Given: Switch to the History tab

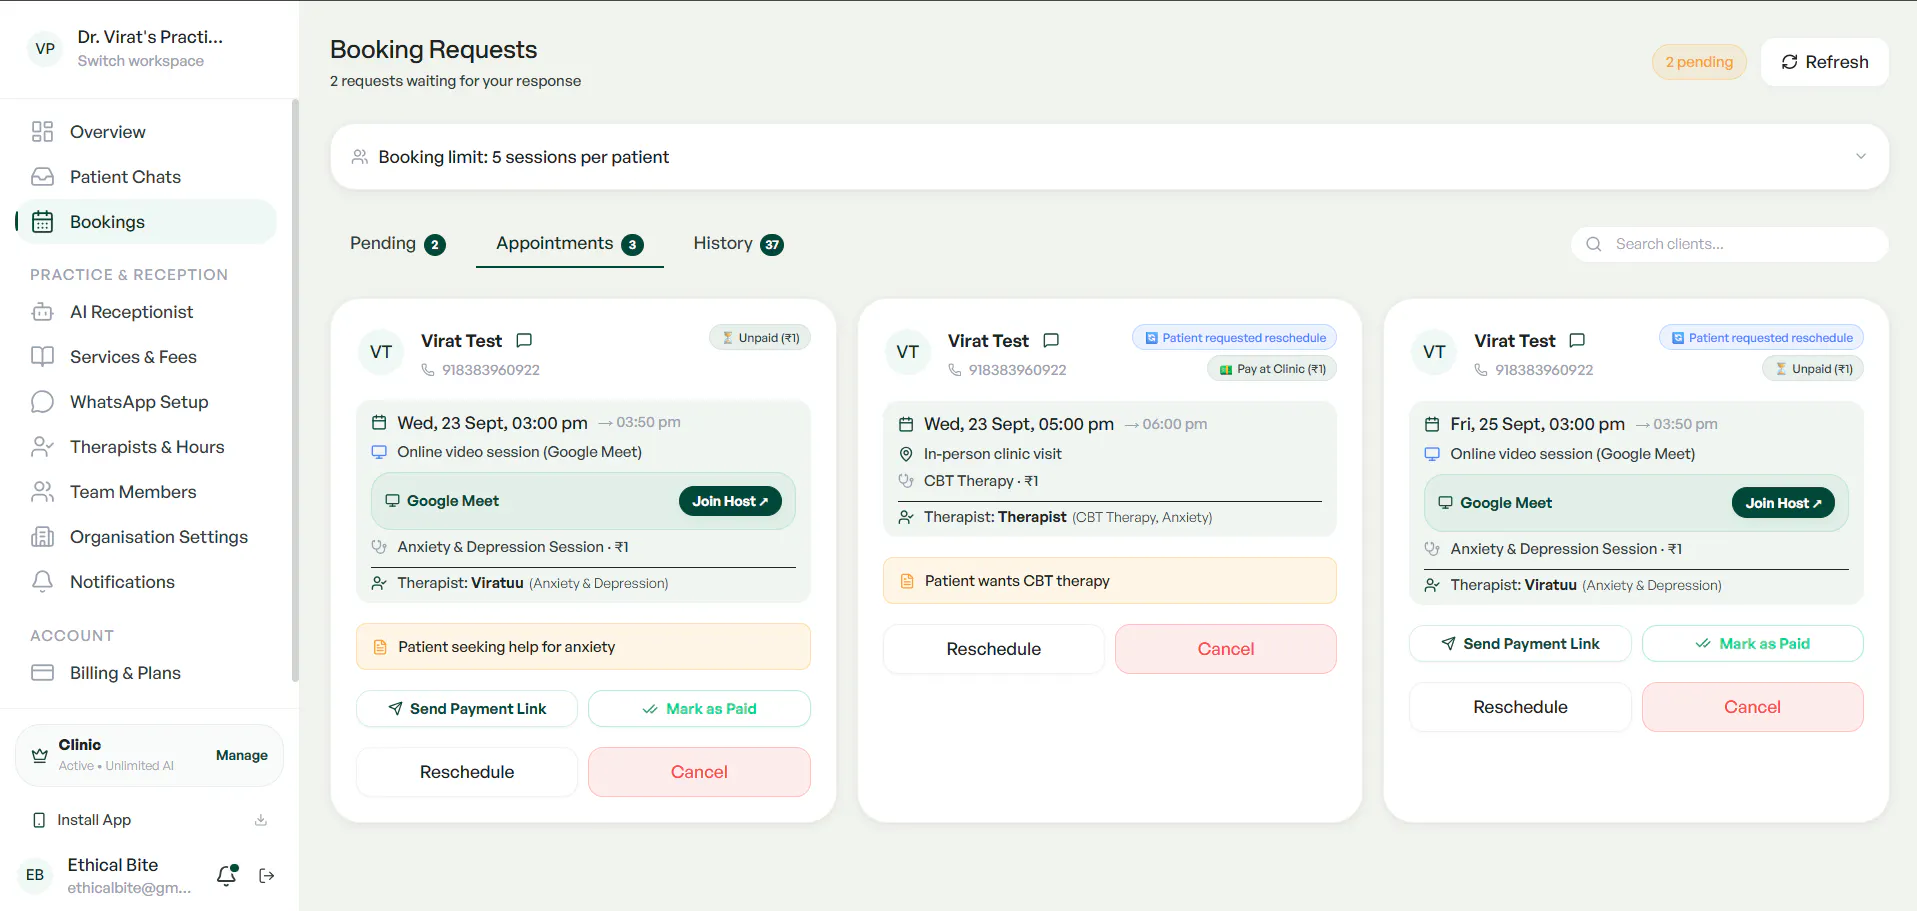Looking at the screenshot, I should [x=738, y=244].
